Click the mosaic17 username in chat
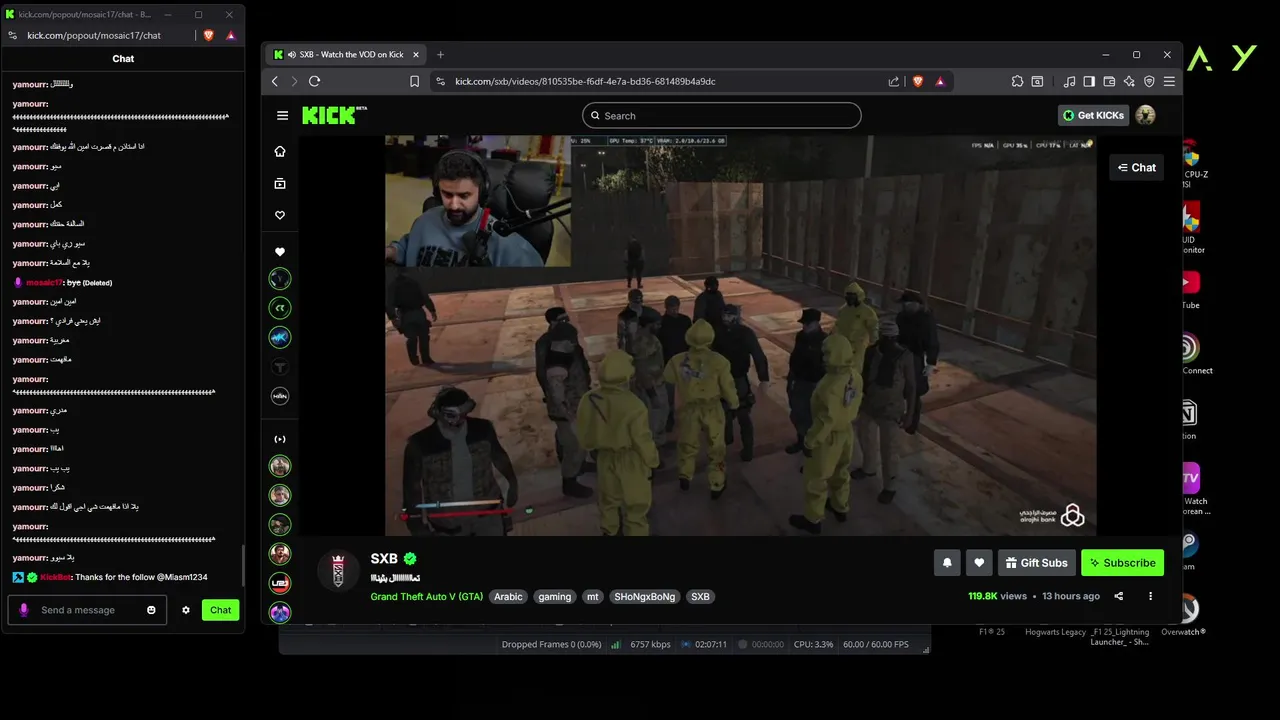The height and width of the screenshot is (720, 1280). coord(45,283)
